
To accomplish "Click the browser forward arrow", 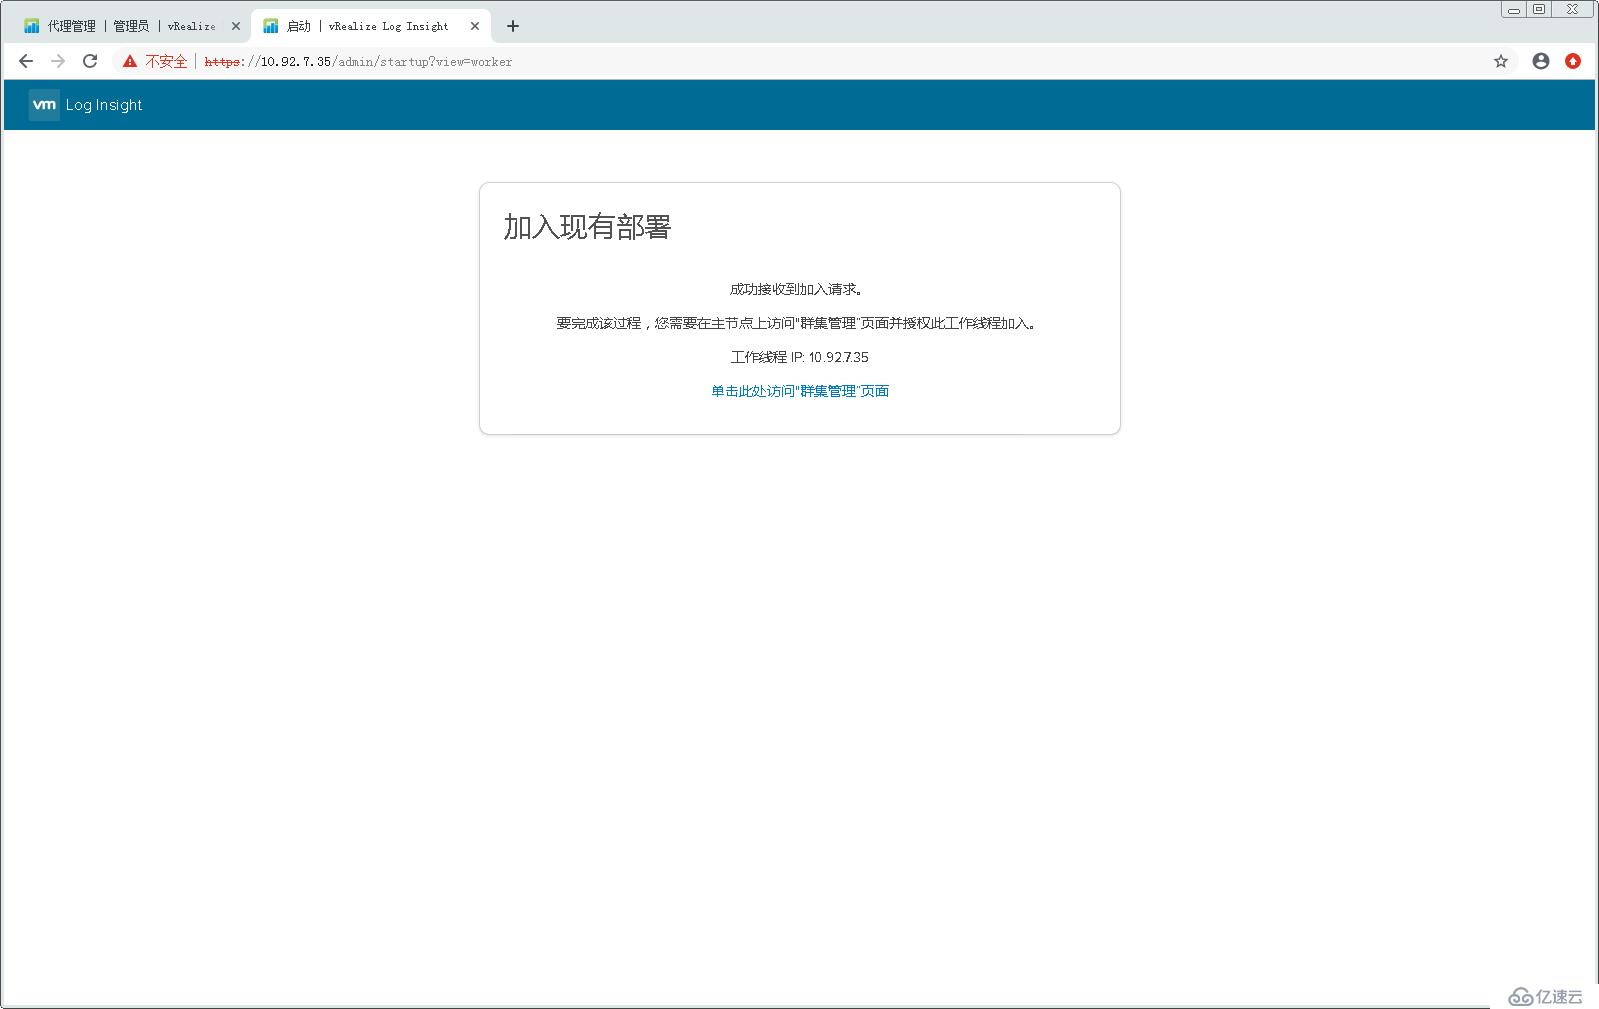I will tap(58, 61).
